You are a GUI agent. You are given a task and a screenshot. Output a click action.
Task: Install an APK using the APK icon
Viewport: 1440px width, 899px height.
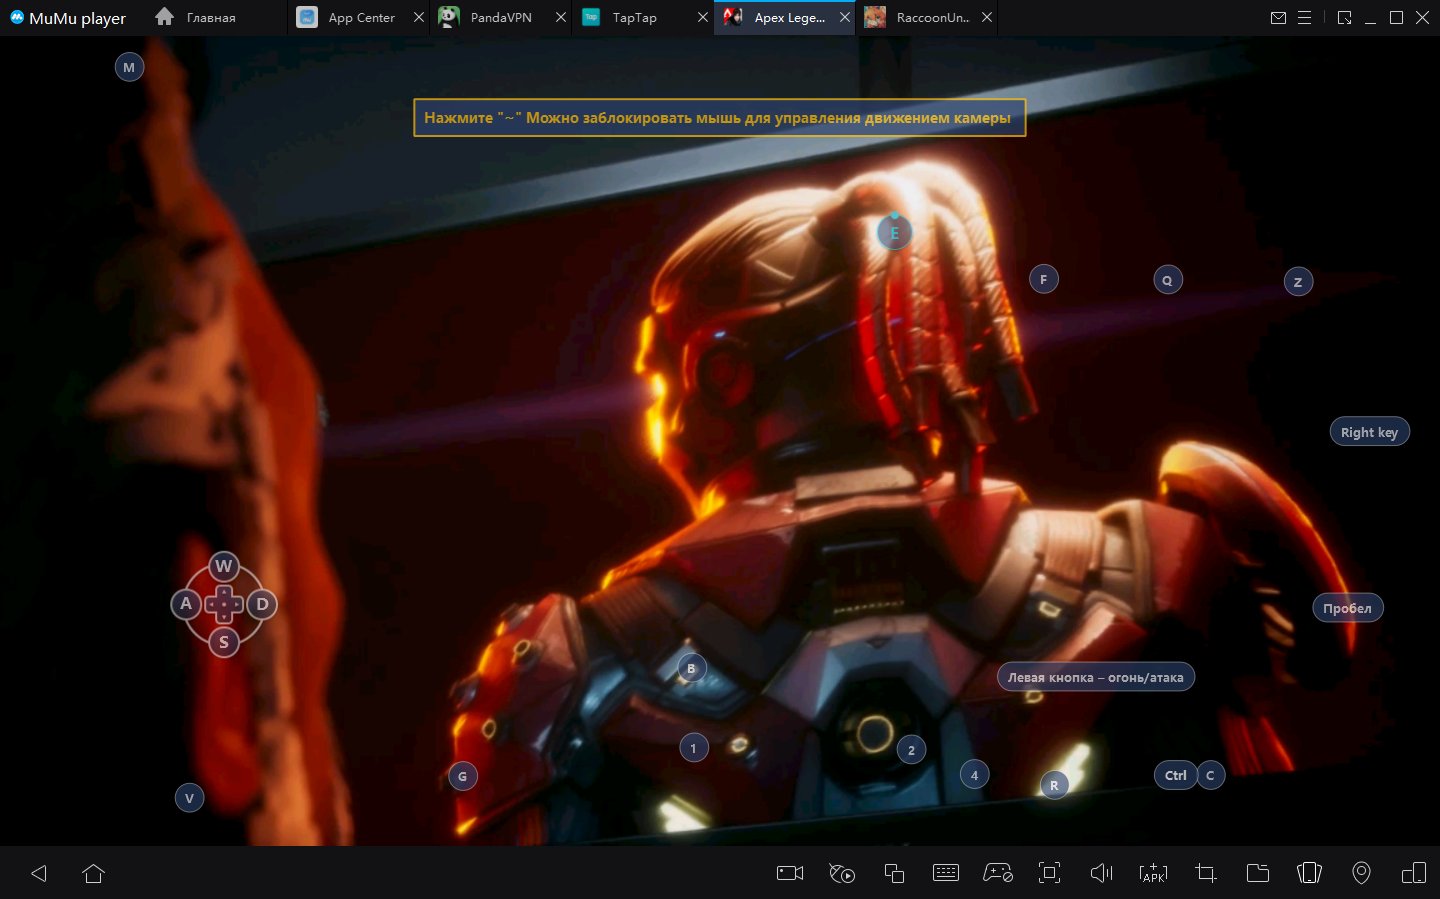coord(1153,873)
